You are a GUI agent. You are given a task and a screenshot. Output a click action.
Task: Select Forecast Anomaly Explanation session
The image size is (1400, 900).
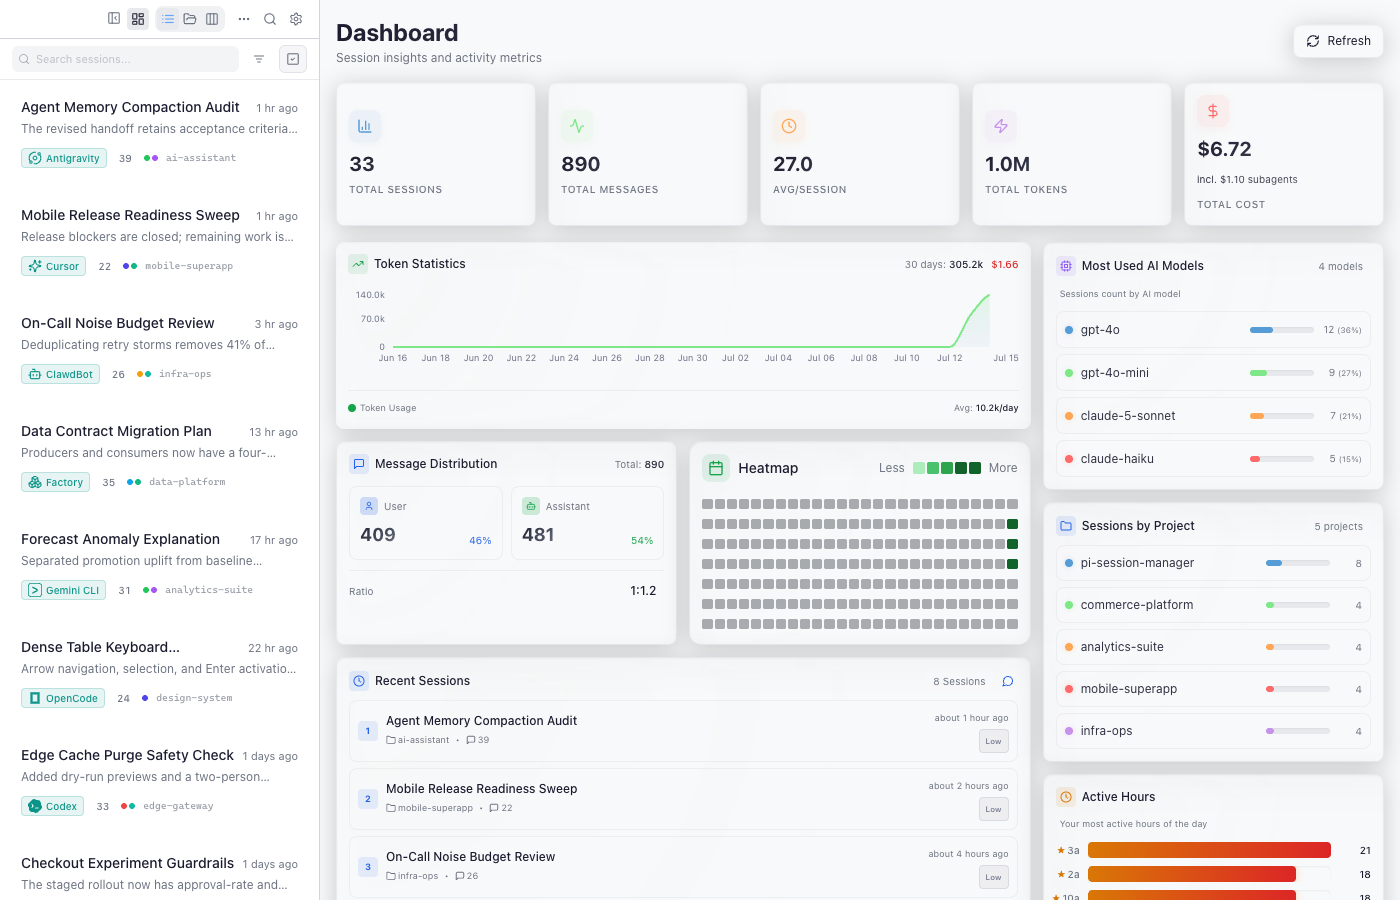160,566
